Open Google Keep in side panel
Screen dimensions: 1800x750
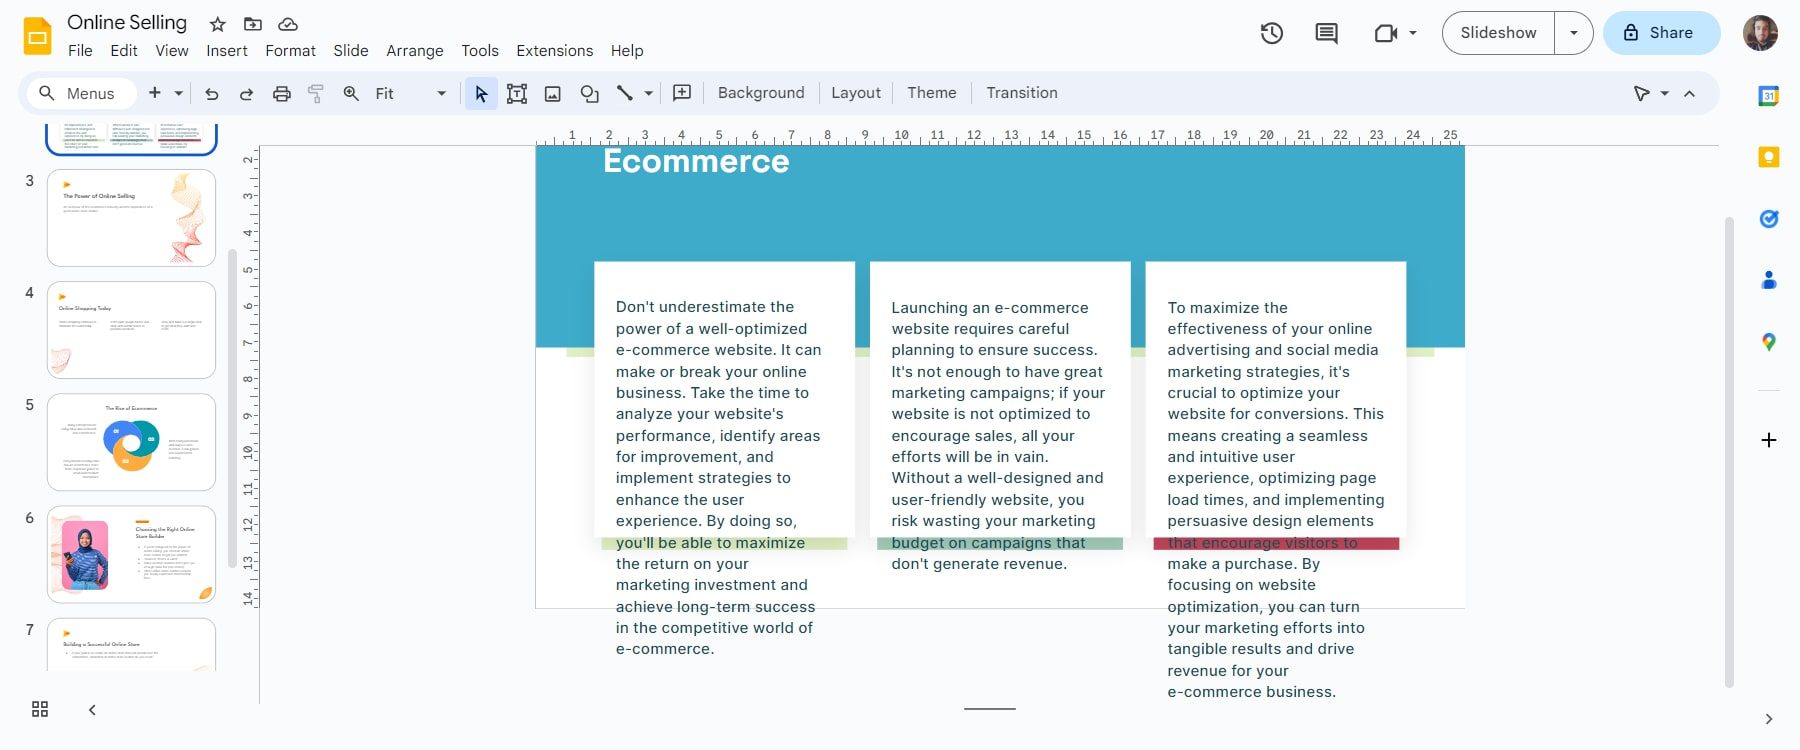click(x=1768, y=157)
